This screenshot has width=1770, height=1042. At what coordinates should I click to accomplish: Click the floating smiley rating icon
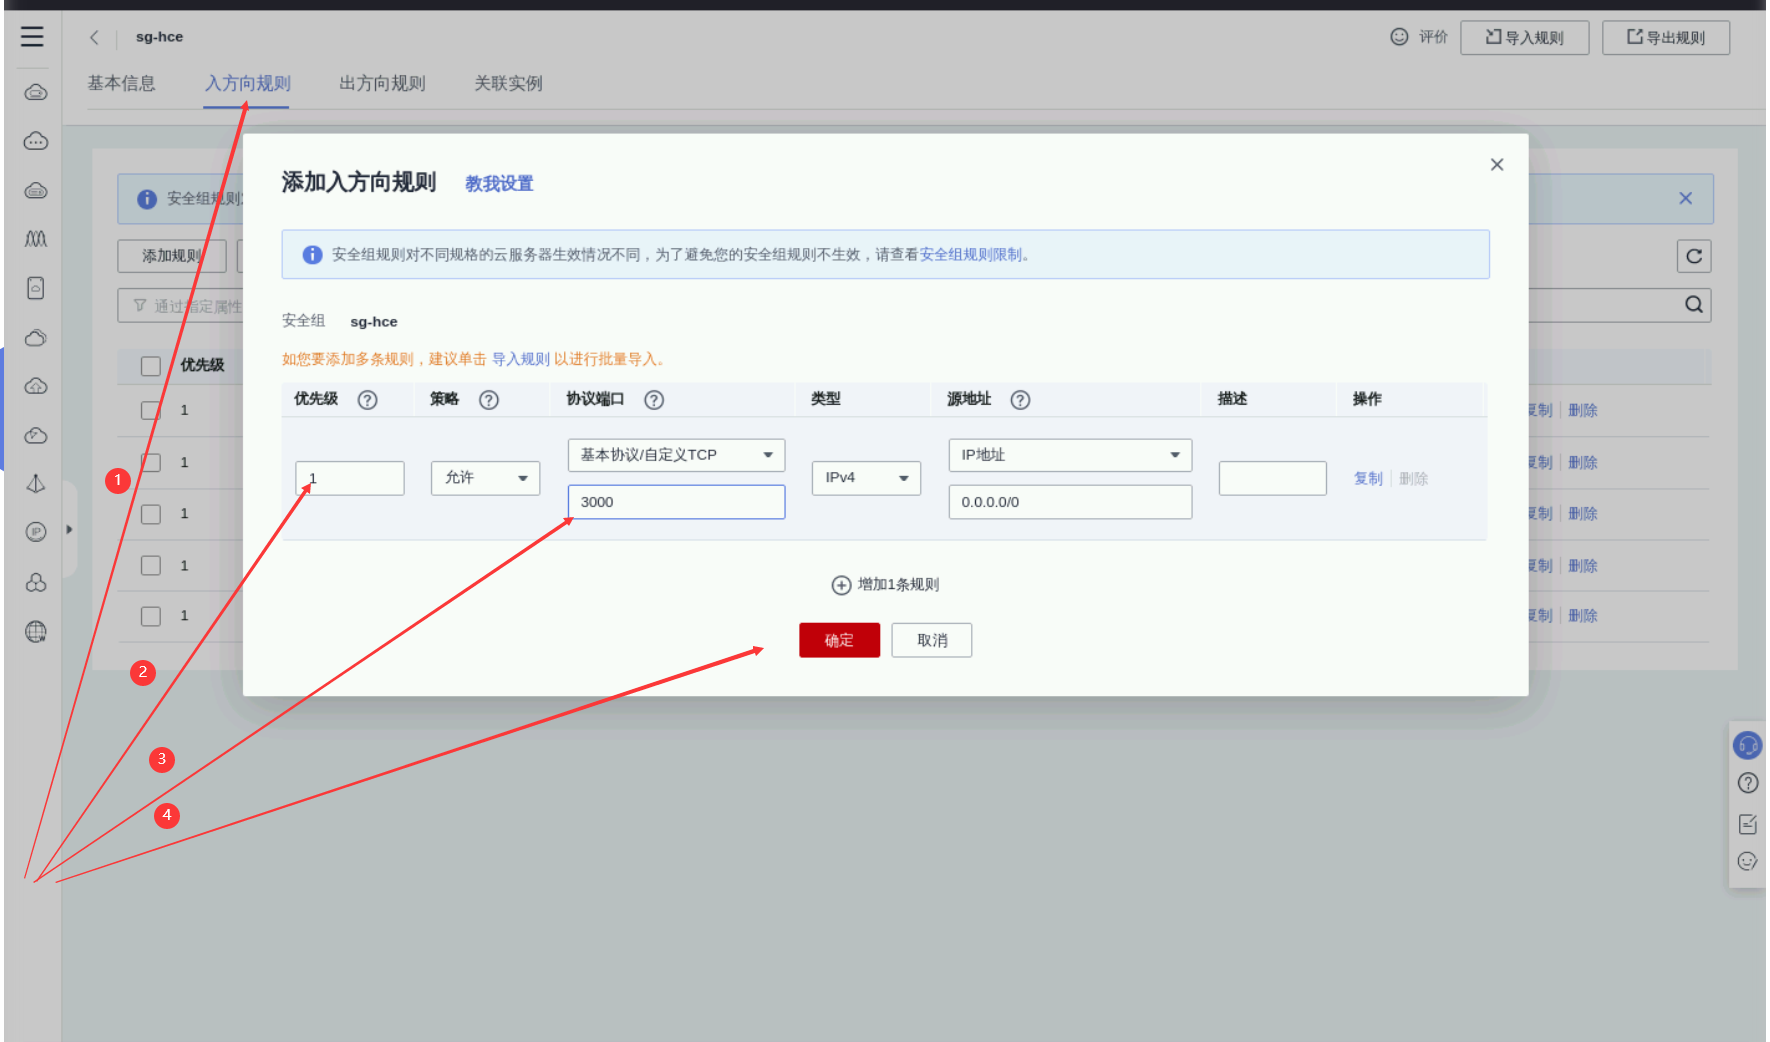click(1748, 861)
